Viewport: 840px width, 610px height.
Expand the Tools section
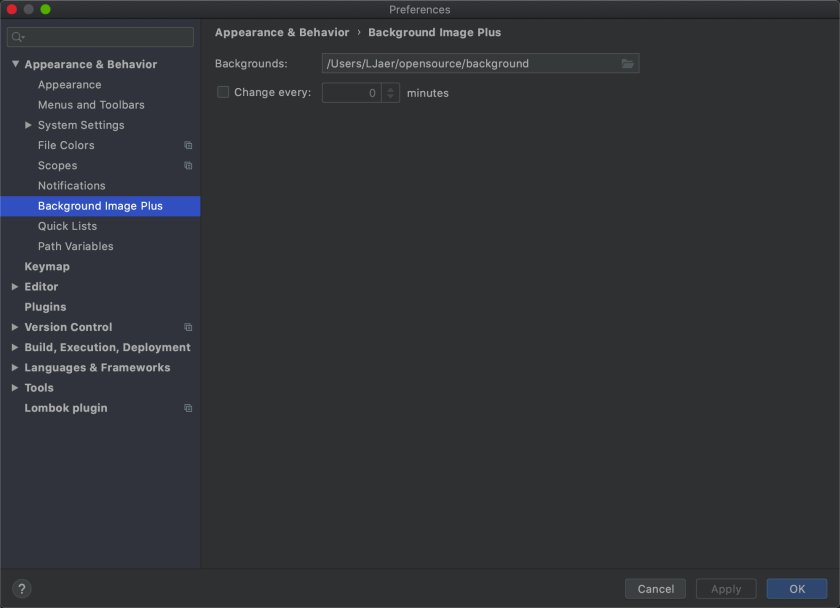(x=15, y=388)
